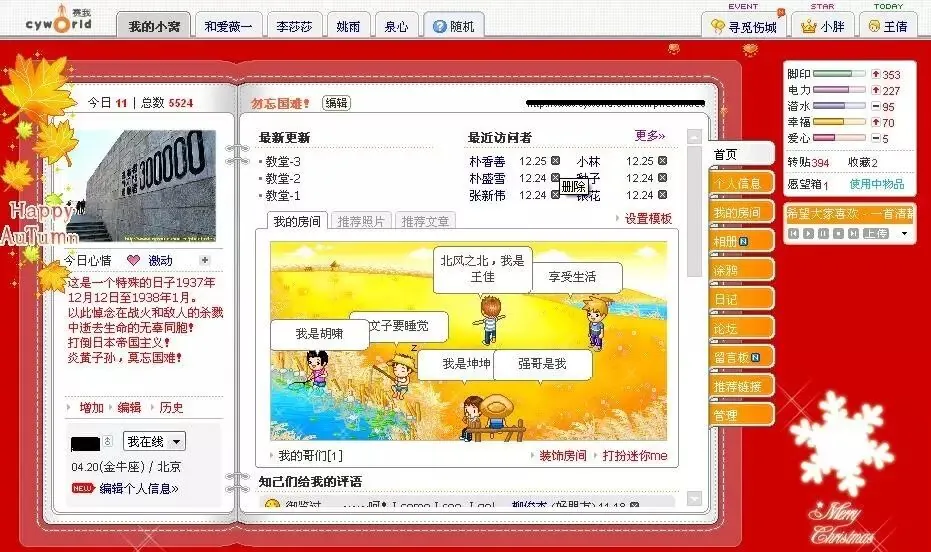Open the EVENT 寻觅伤城 button

point(747,26)
